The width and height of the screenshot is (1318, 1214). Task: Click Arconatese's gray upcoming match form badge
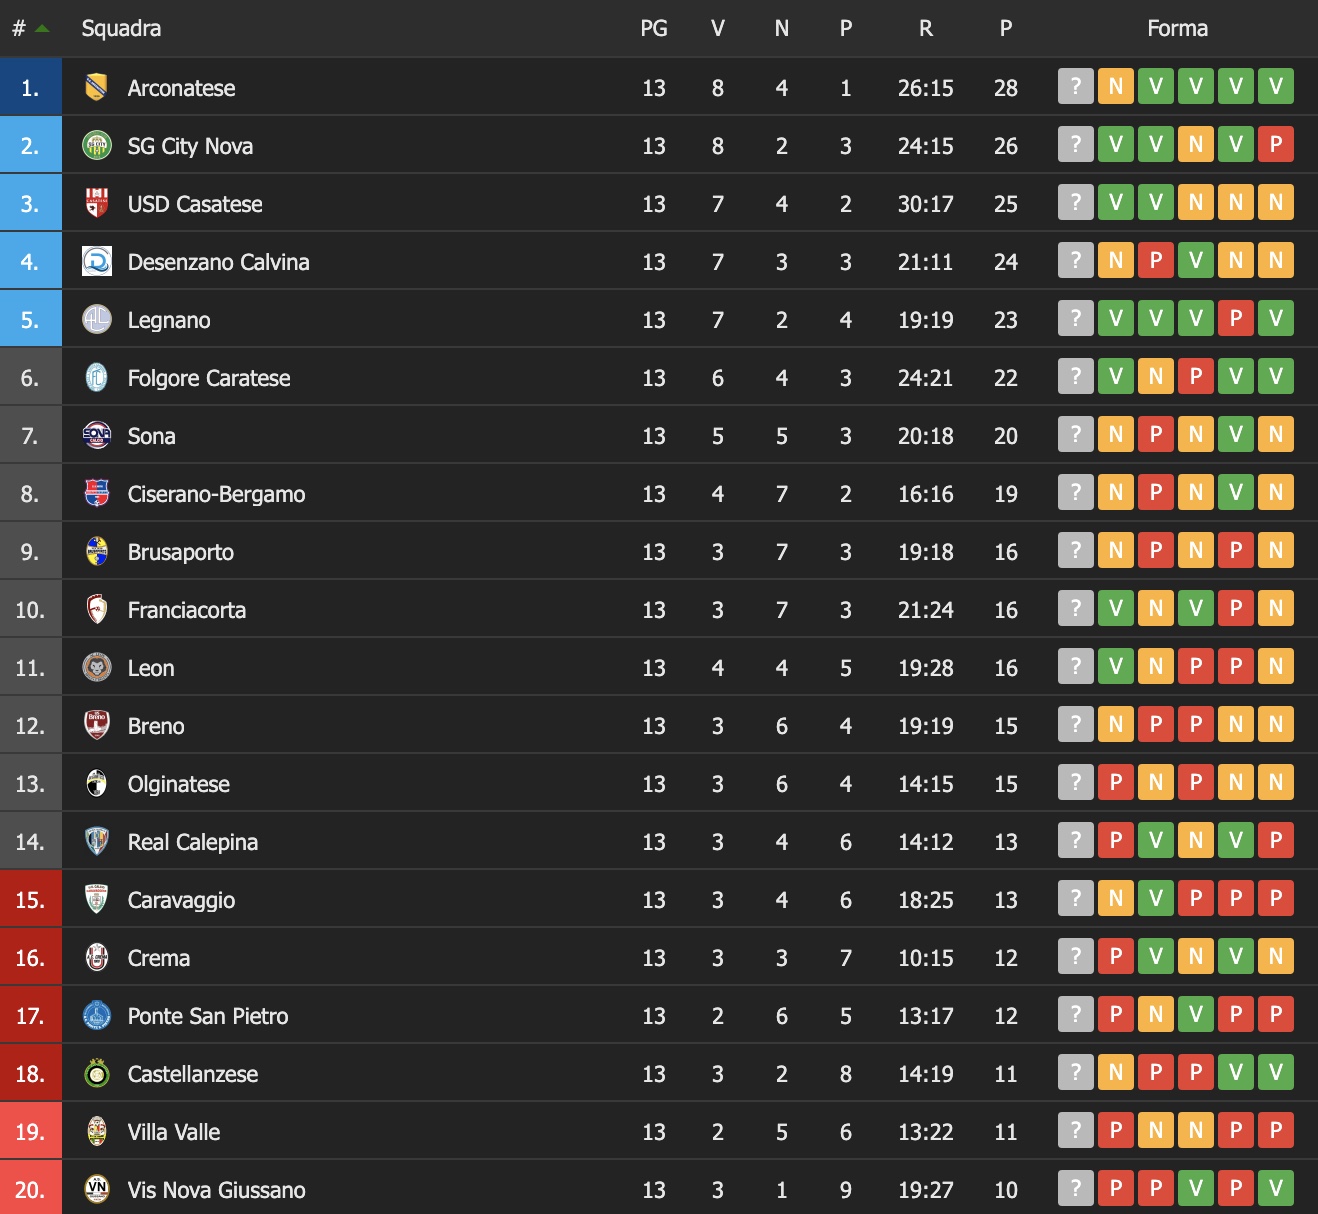(x=1076, y=87)
